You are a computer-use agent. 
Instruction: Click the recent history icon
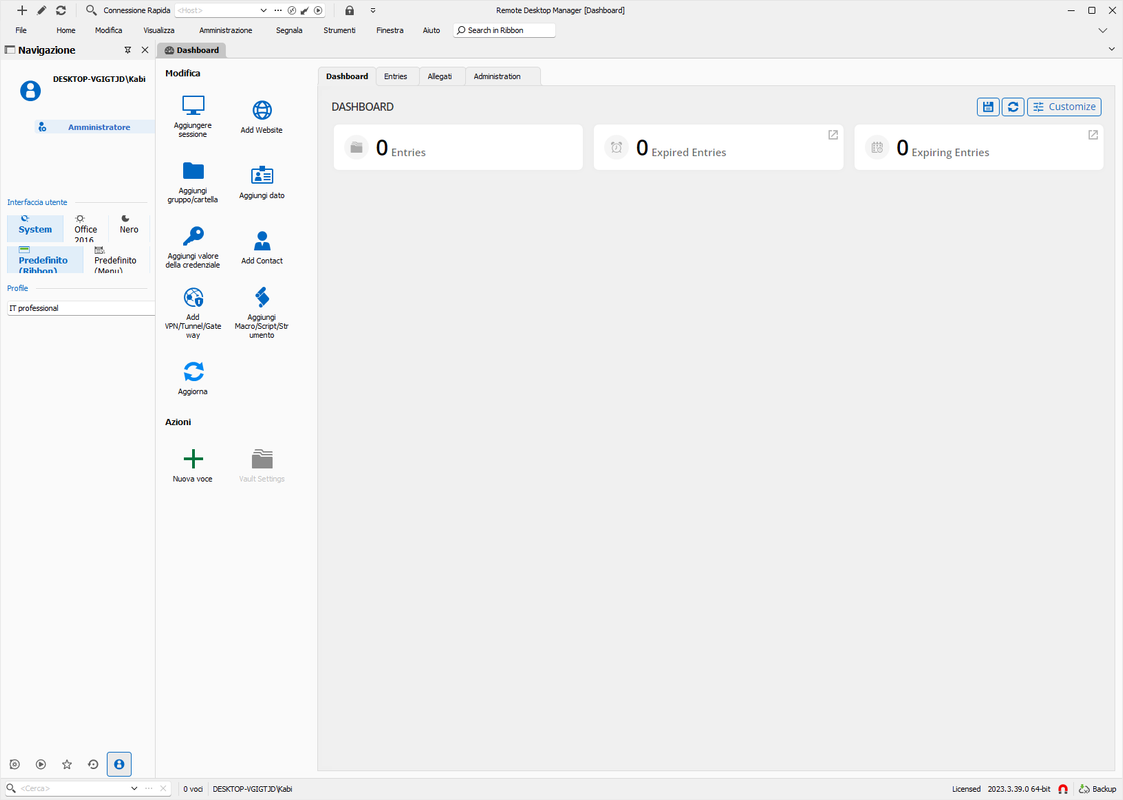(93, 764)
